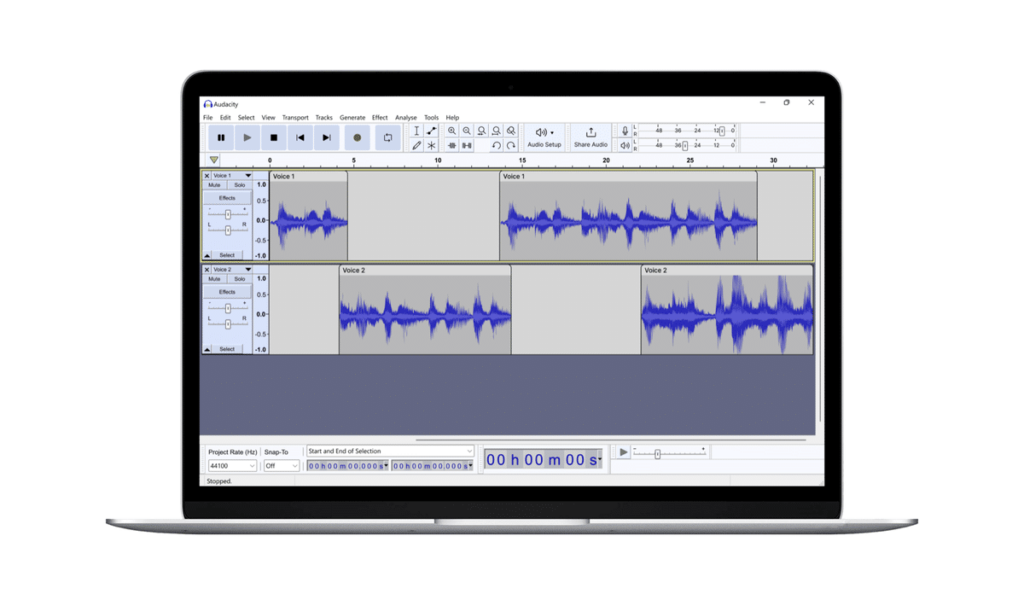Open the Analyse menu
This screenshot has width=1024, height=600.
pos(406,118)
